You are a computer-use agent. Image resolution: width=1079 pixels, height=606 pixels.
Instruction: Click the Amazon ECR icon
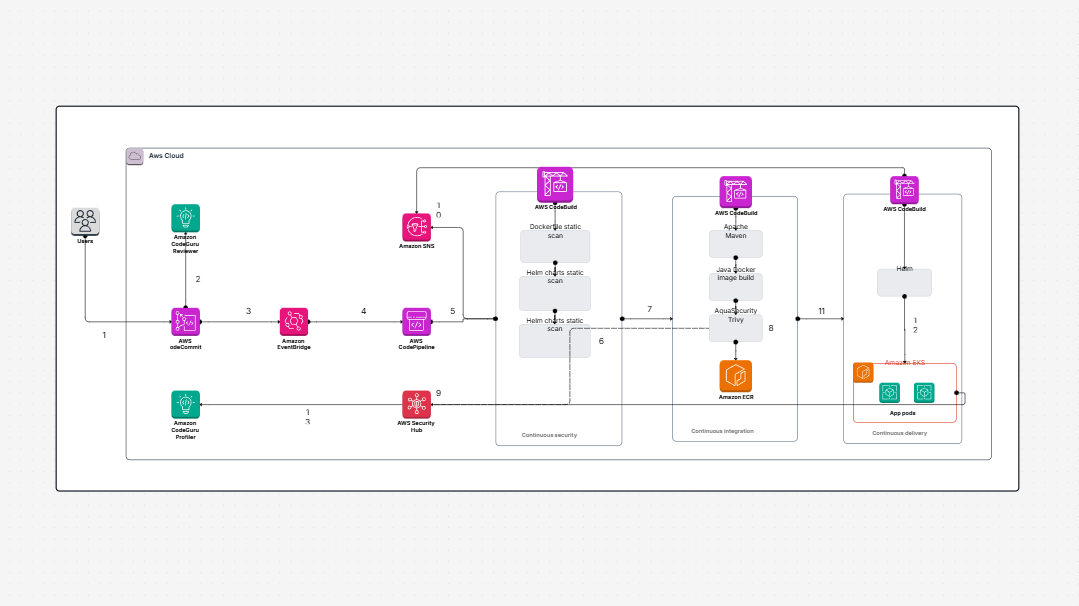[736, 376]
